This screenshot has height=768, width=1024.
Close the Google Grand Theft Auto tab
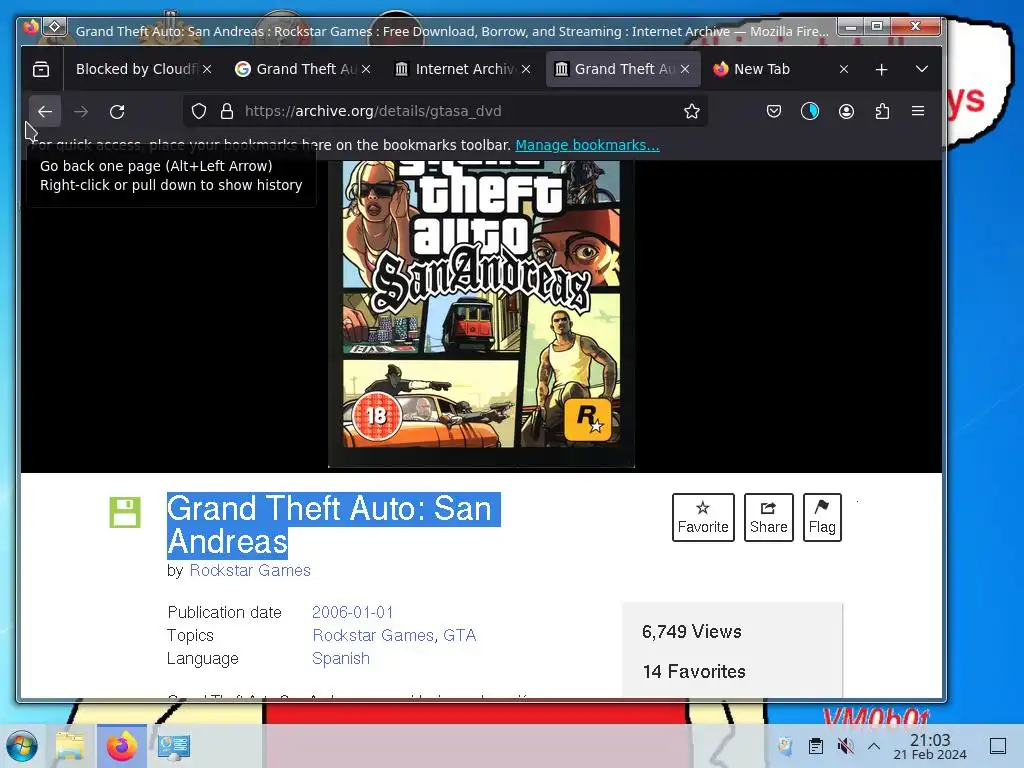pos(366,69)
